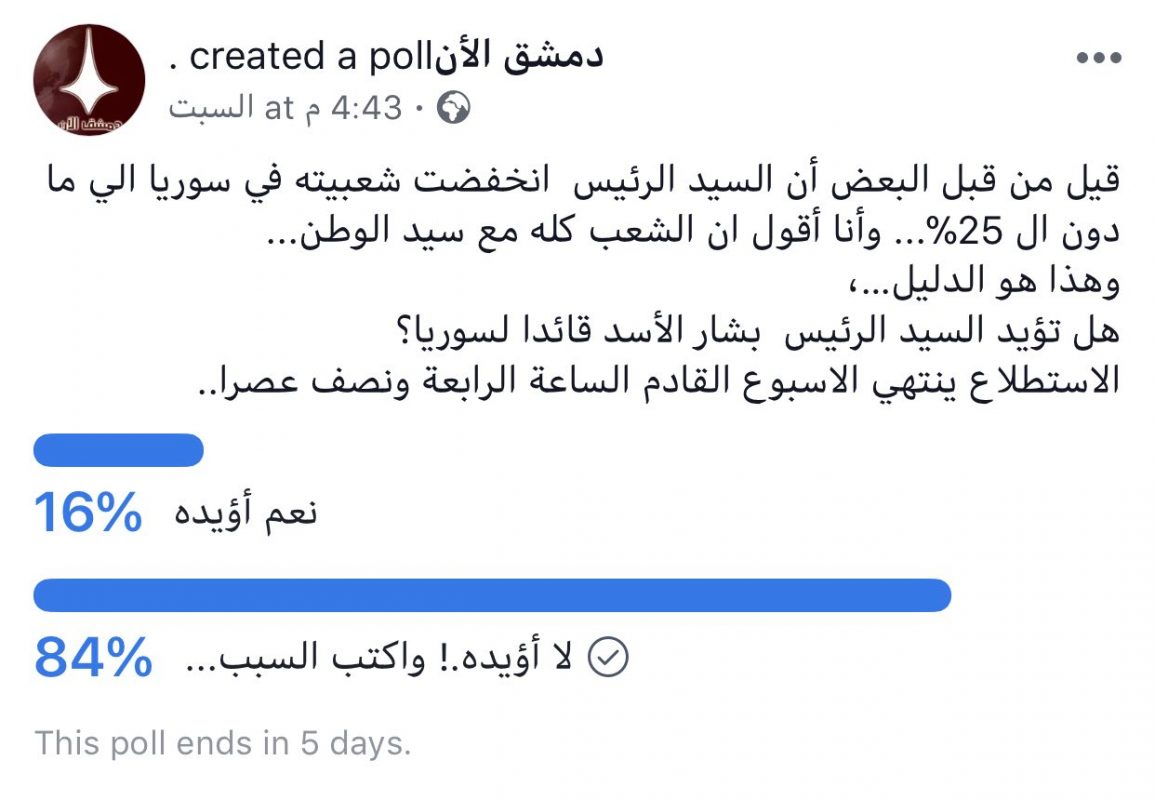Click the 16% vote result bar

[119, 450]
